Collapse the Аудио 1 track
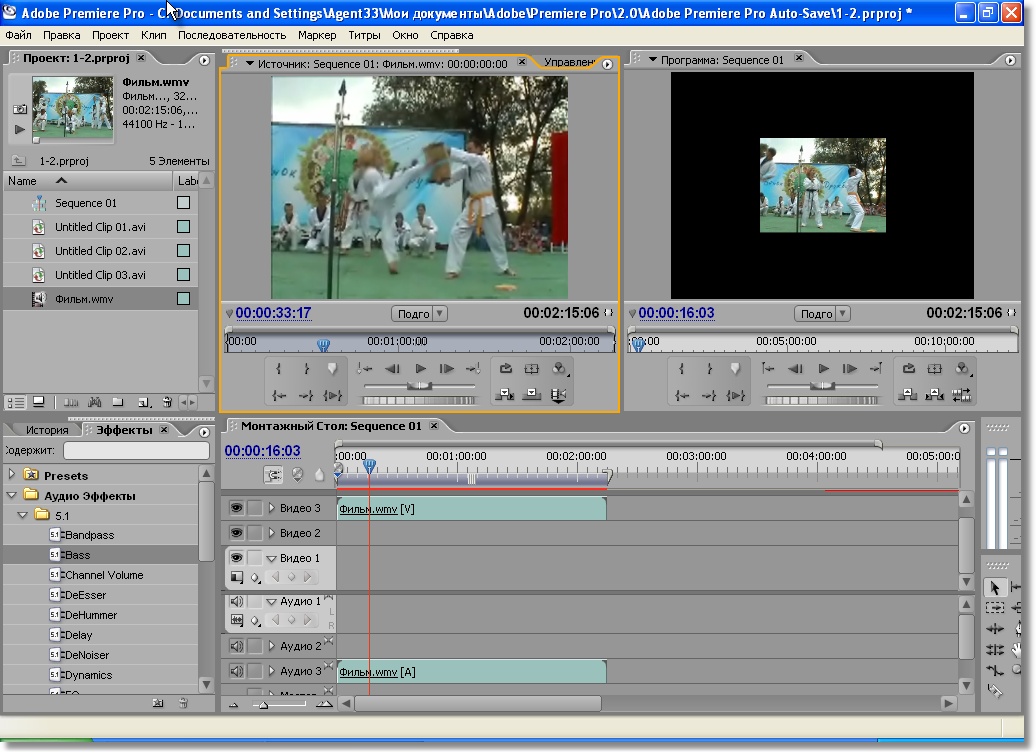The image size is (1036, 754). click(272, 602)
